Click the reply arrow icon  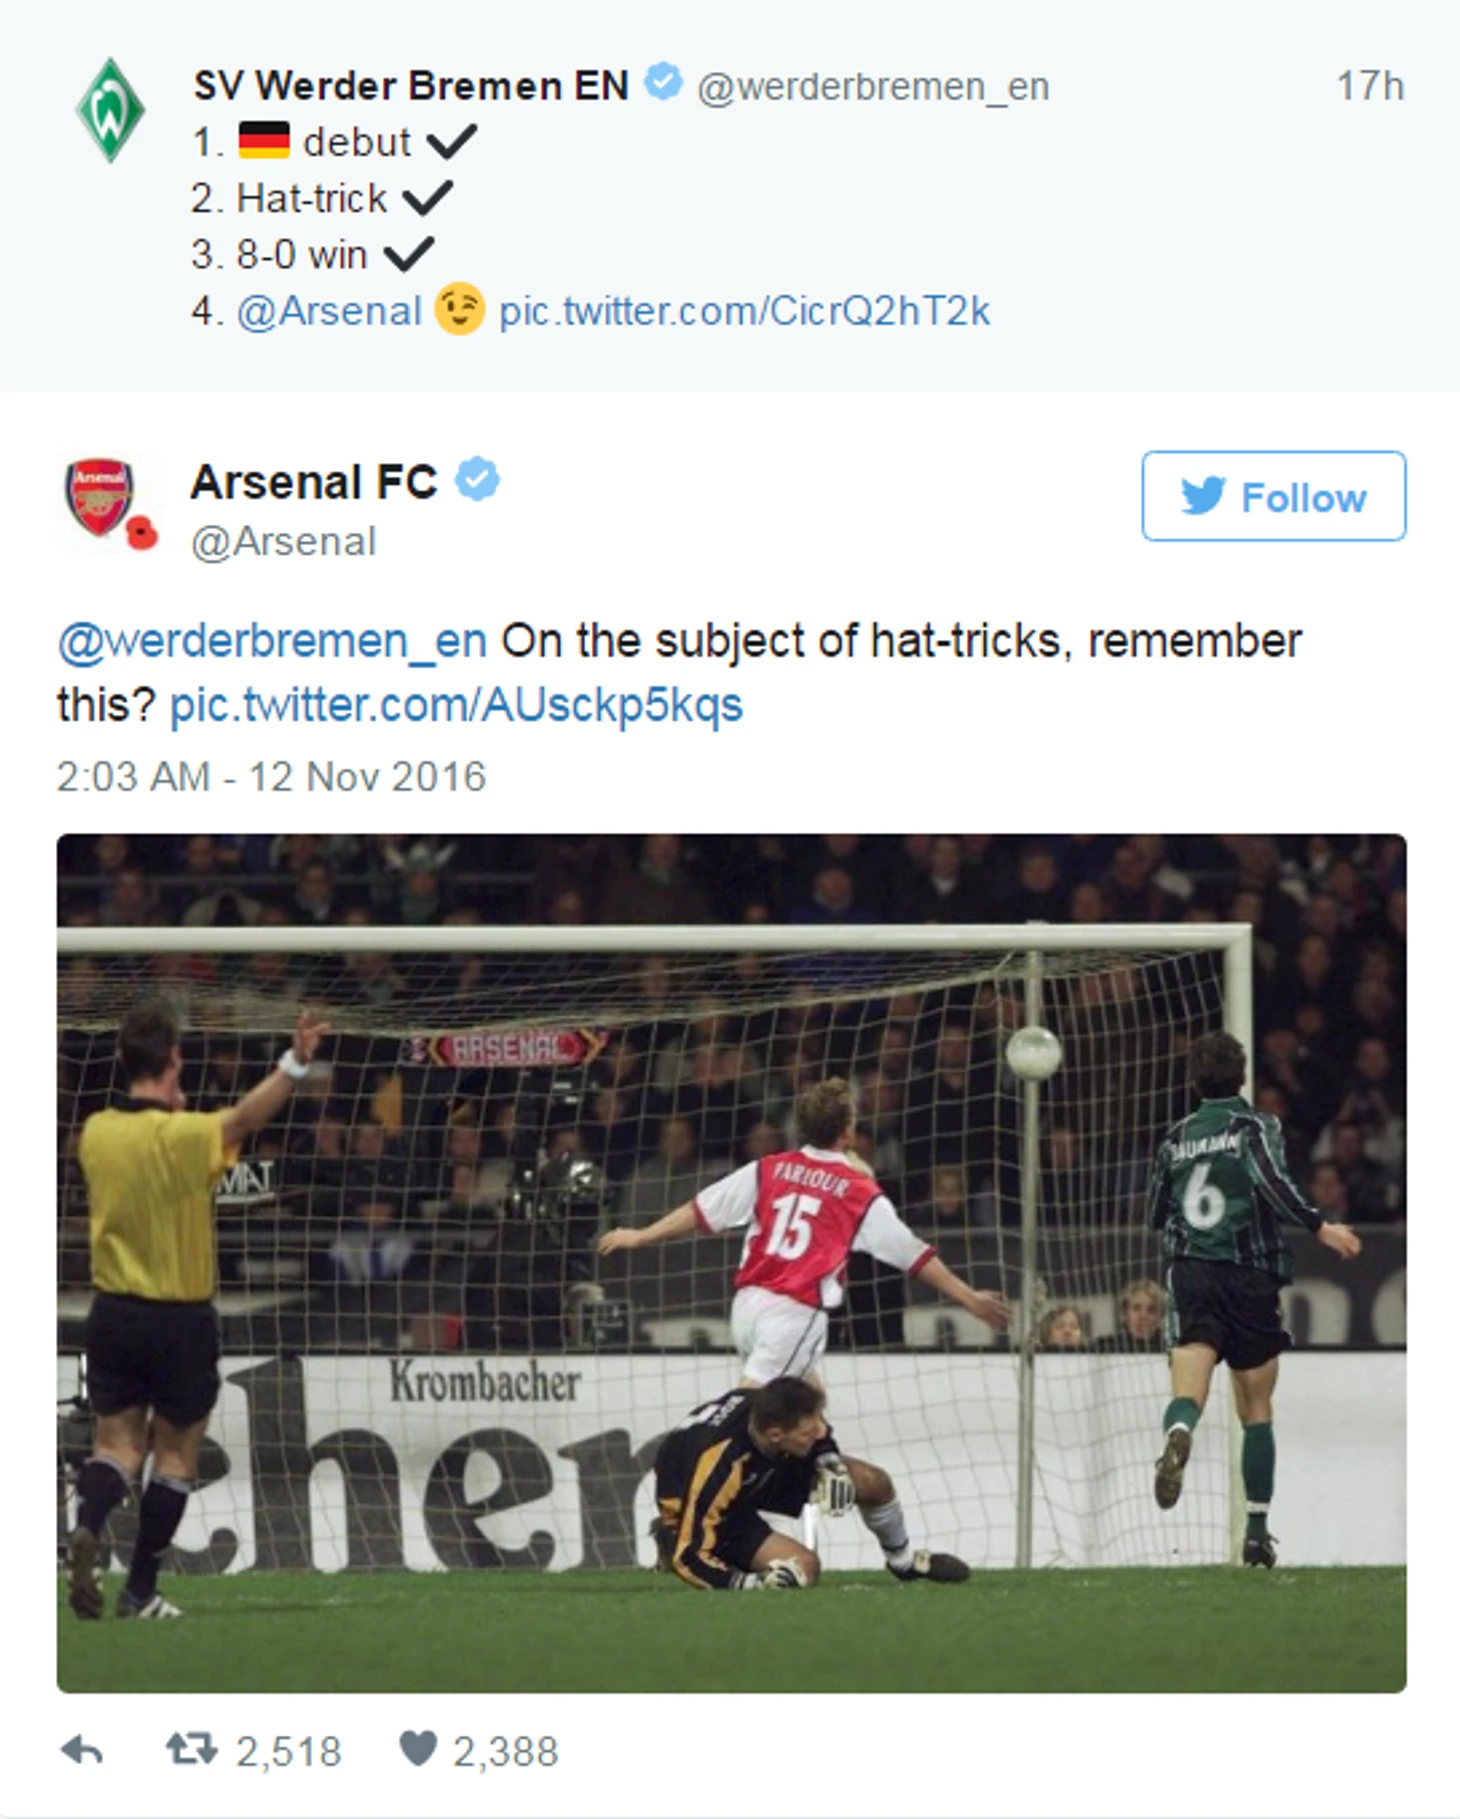(x=82, y=1750)
